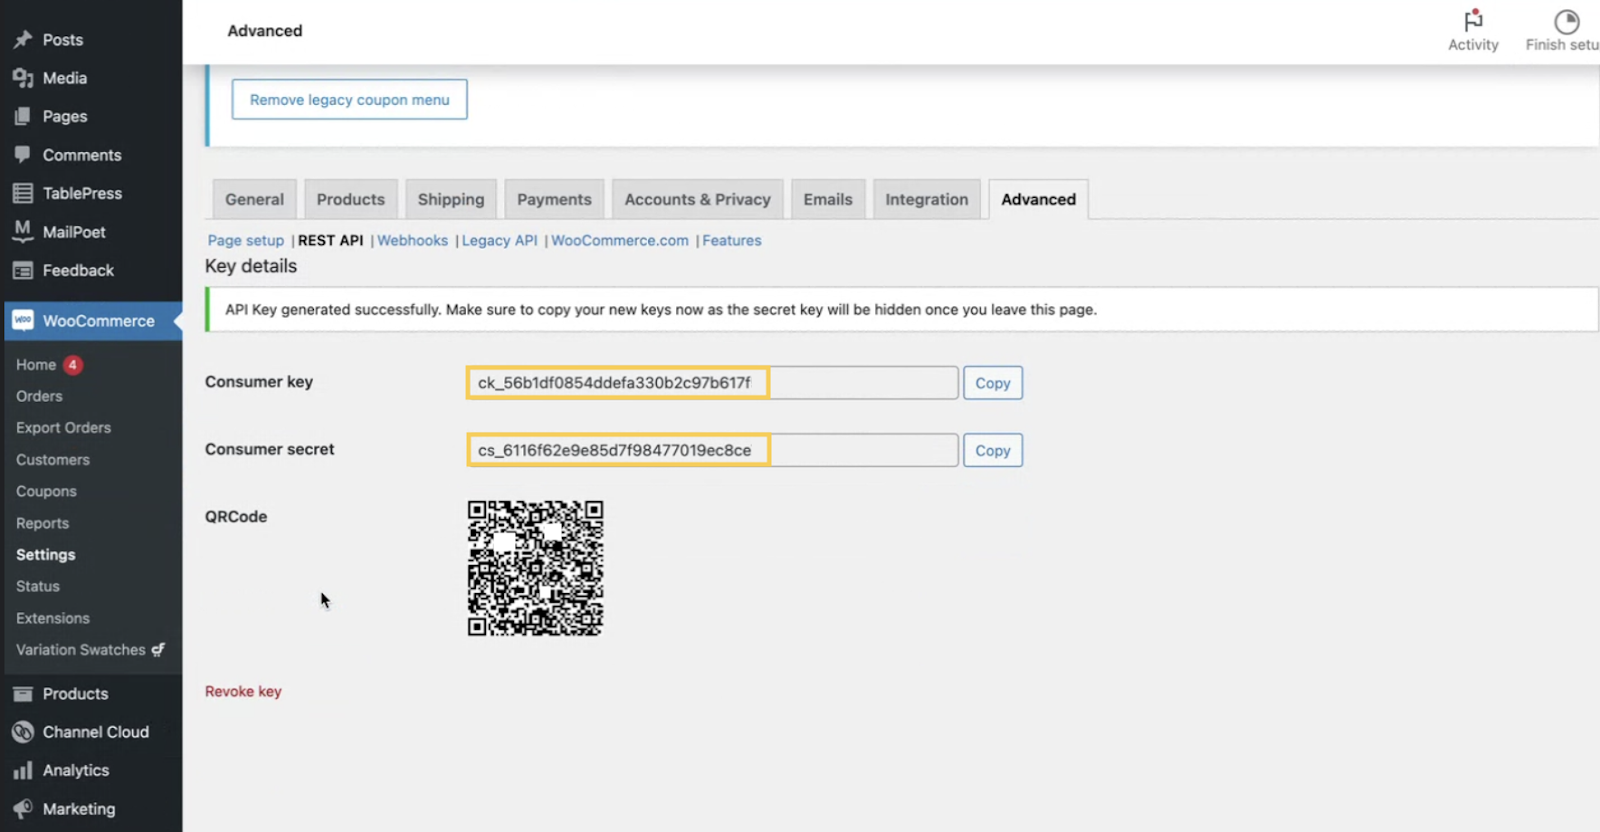Open the Customers submenu item
Screen dimensions: 1600x832
pyautogui.click(x=53, y=460)
